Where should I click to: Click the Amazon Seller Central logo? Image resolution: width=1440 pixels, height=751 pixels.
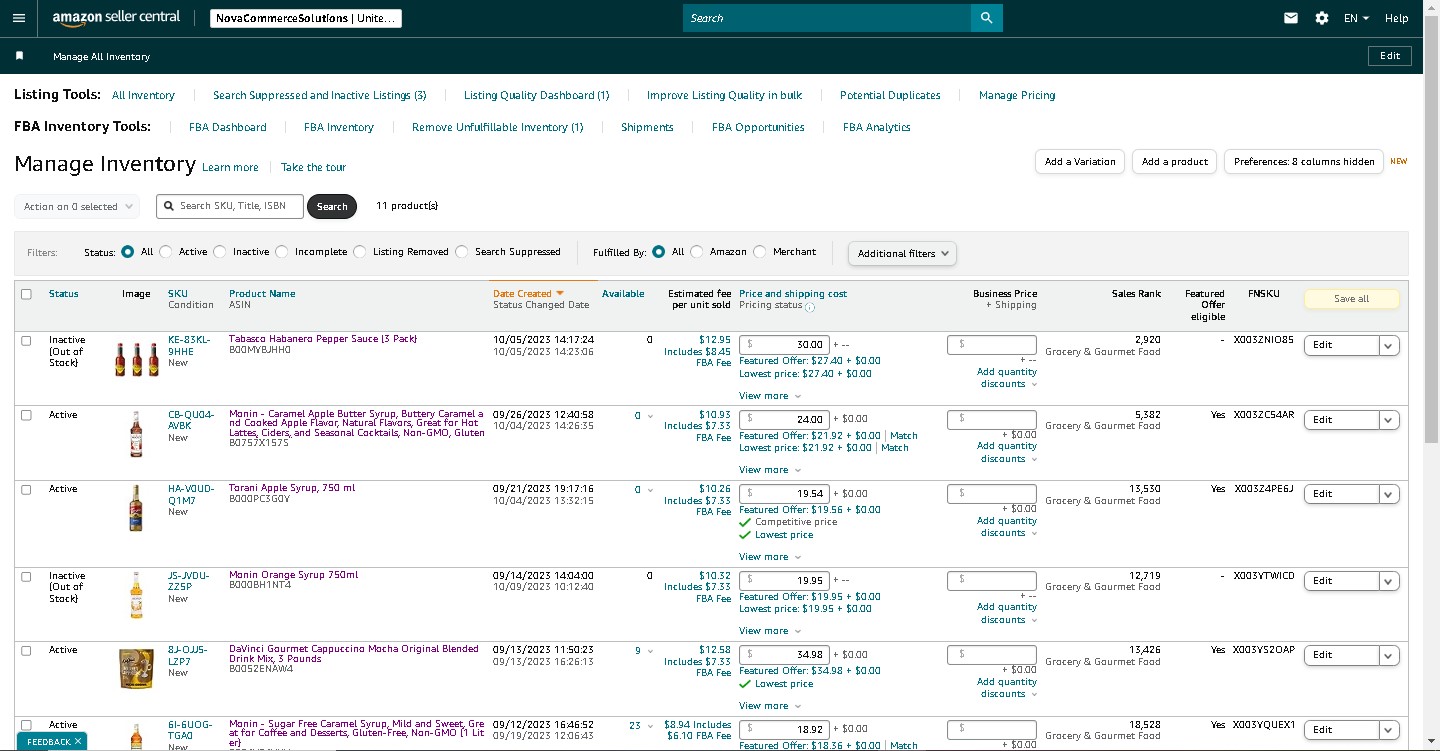[116, 18]
